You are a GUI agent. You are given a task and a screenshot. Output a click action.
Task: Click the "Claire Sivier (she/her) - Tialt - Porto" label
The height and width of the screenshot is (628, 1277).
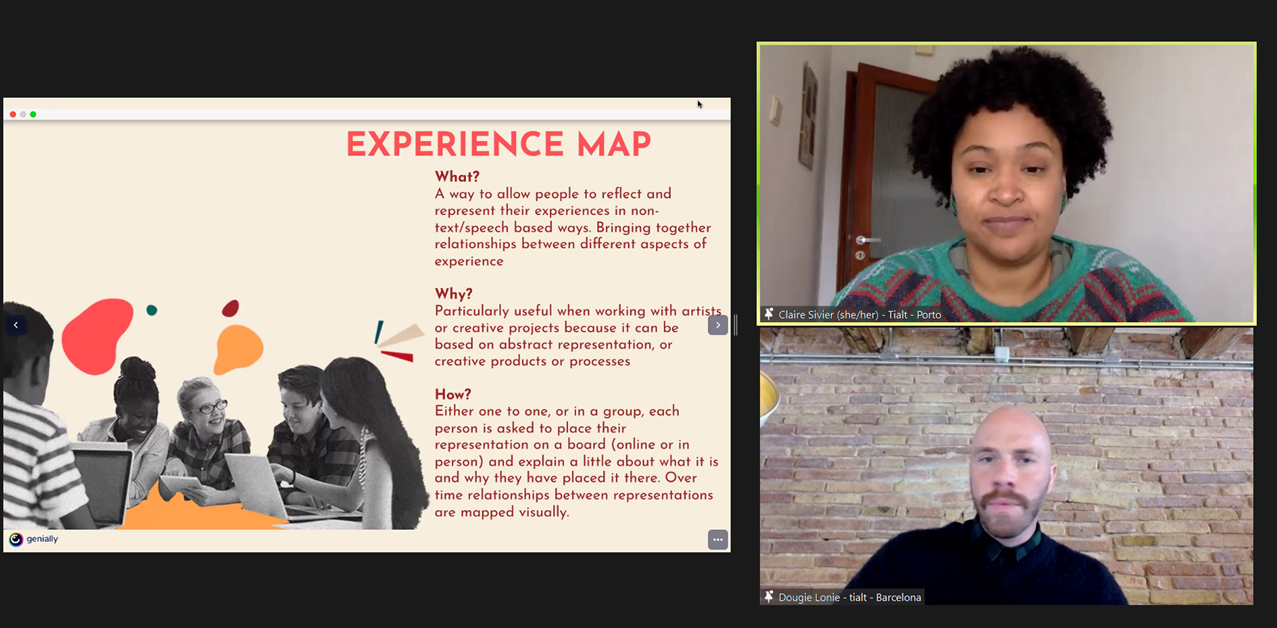click(860, 314)
